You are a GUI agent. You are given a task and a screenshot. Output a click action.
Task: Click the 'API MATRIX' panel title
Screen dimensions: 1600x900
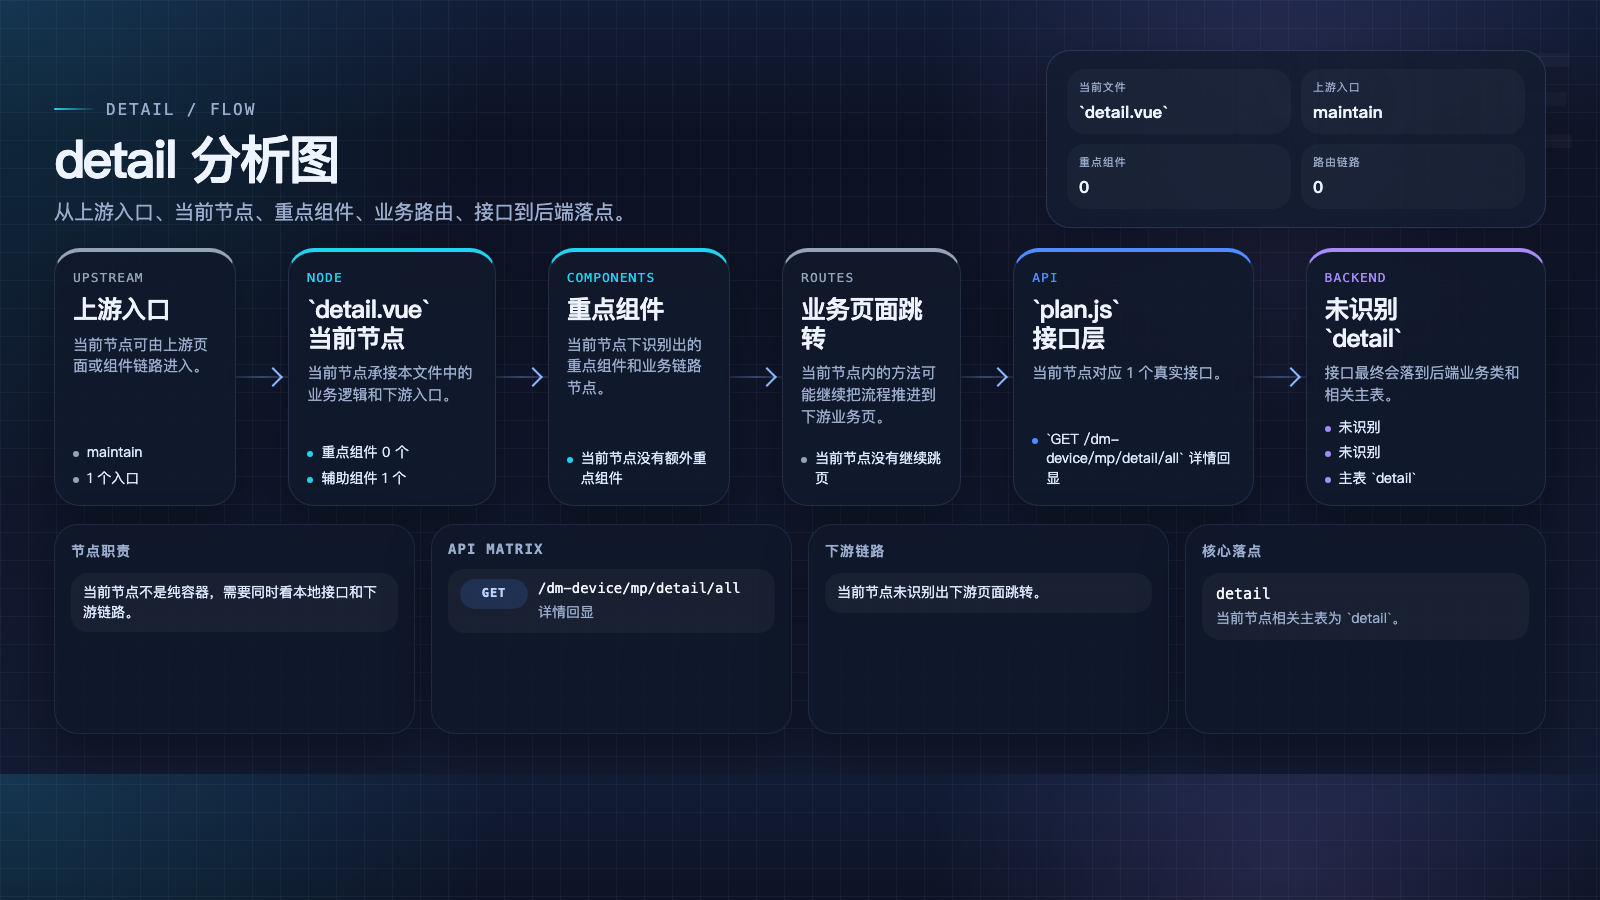click(495, 549)
